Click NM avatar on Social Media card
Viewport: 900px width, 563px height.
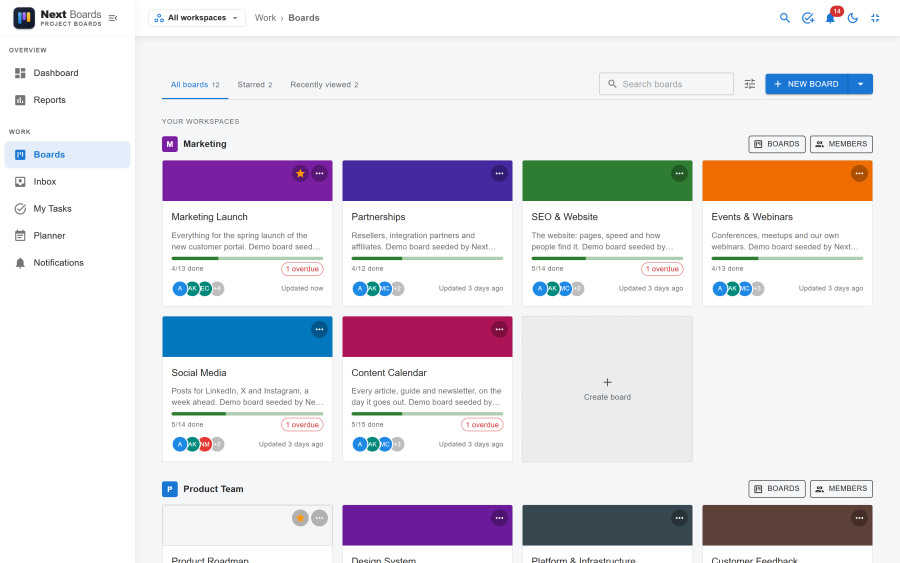pyautogui.click(x=205, y=444)
